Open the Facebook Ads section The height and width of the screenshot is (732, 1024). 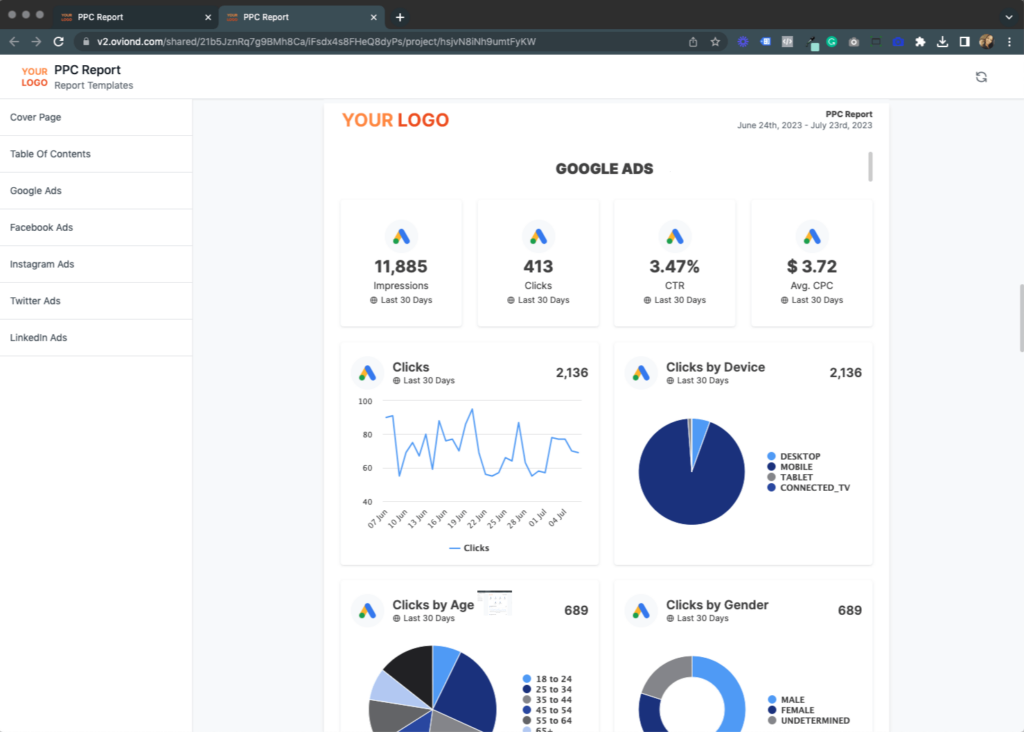96,227
